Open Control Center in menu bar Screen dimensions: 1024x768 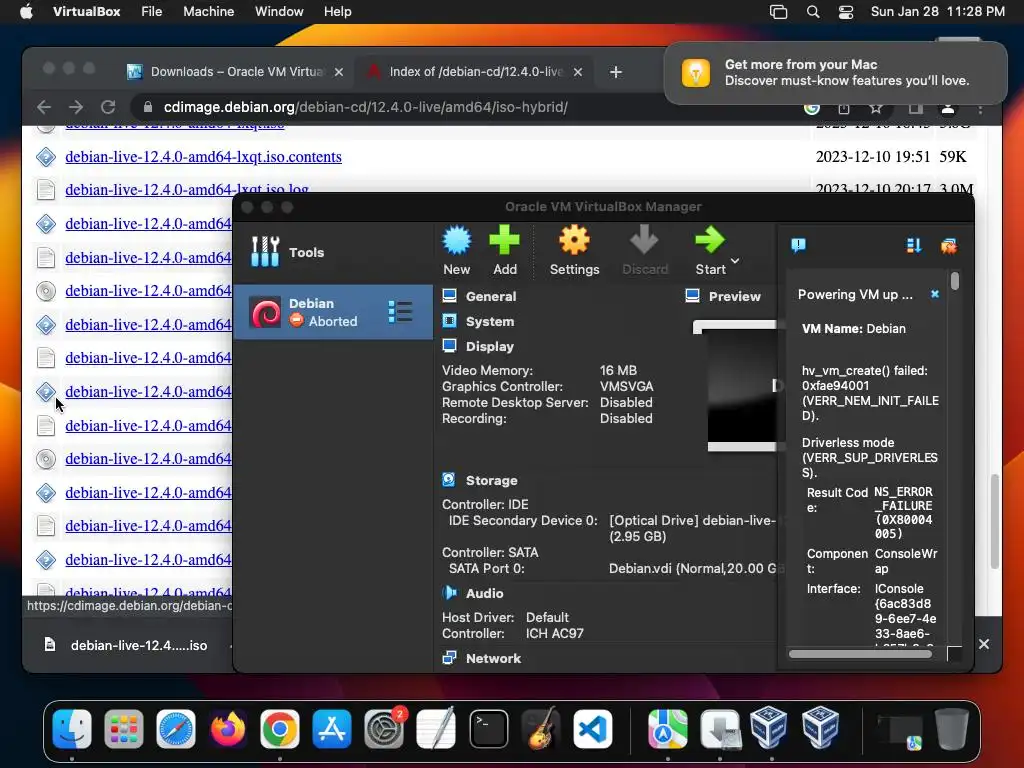click(846, 12)
